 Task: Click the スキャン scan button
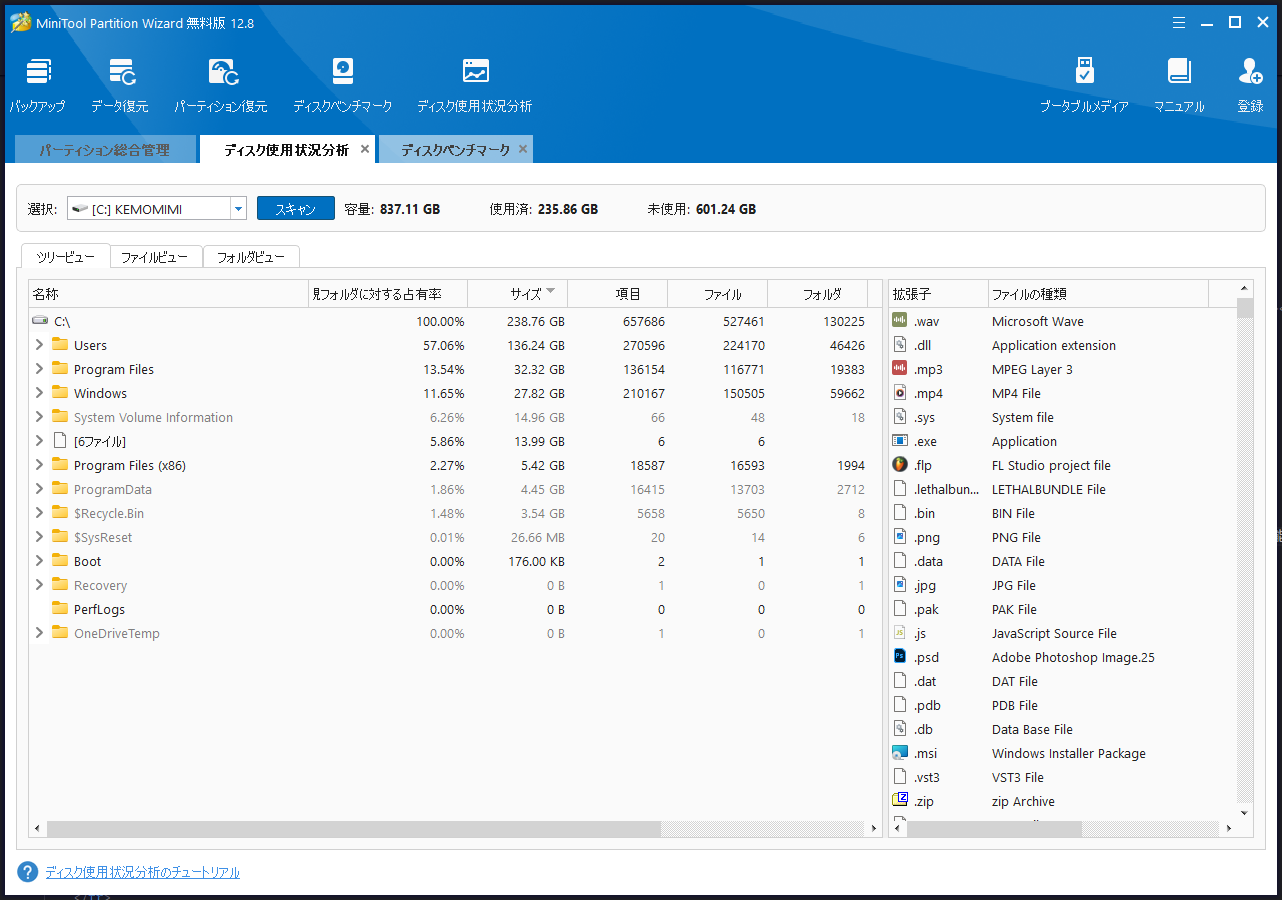click(x=295, y=209)
